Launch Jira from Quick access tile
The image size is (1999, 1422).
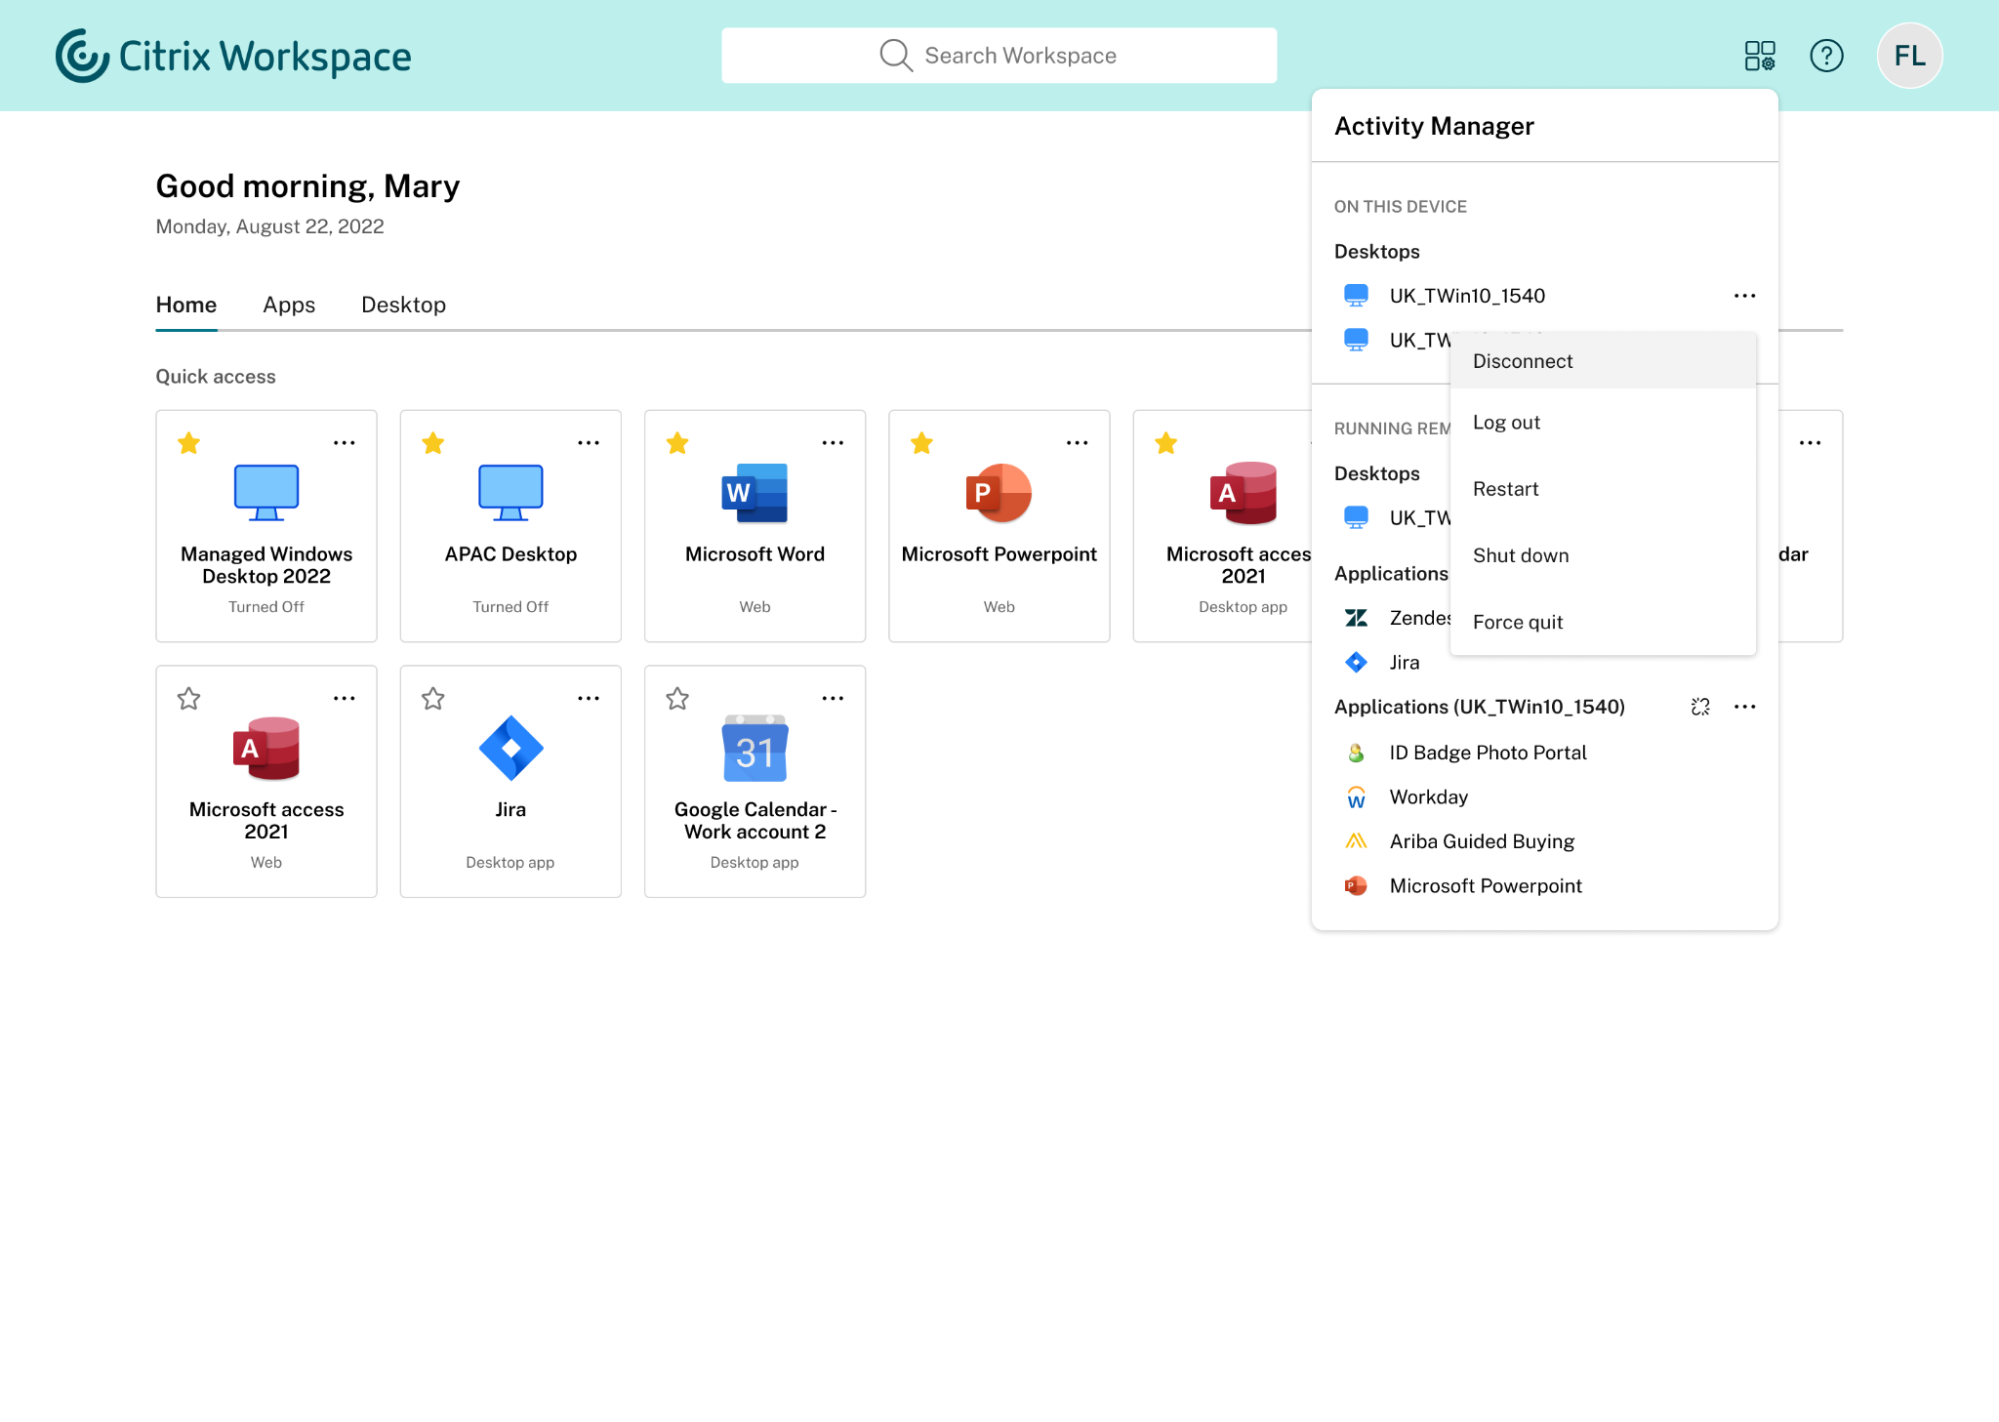pyautogui.click(x=510, y=748)
